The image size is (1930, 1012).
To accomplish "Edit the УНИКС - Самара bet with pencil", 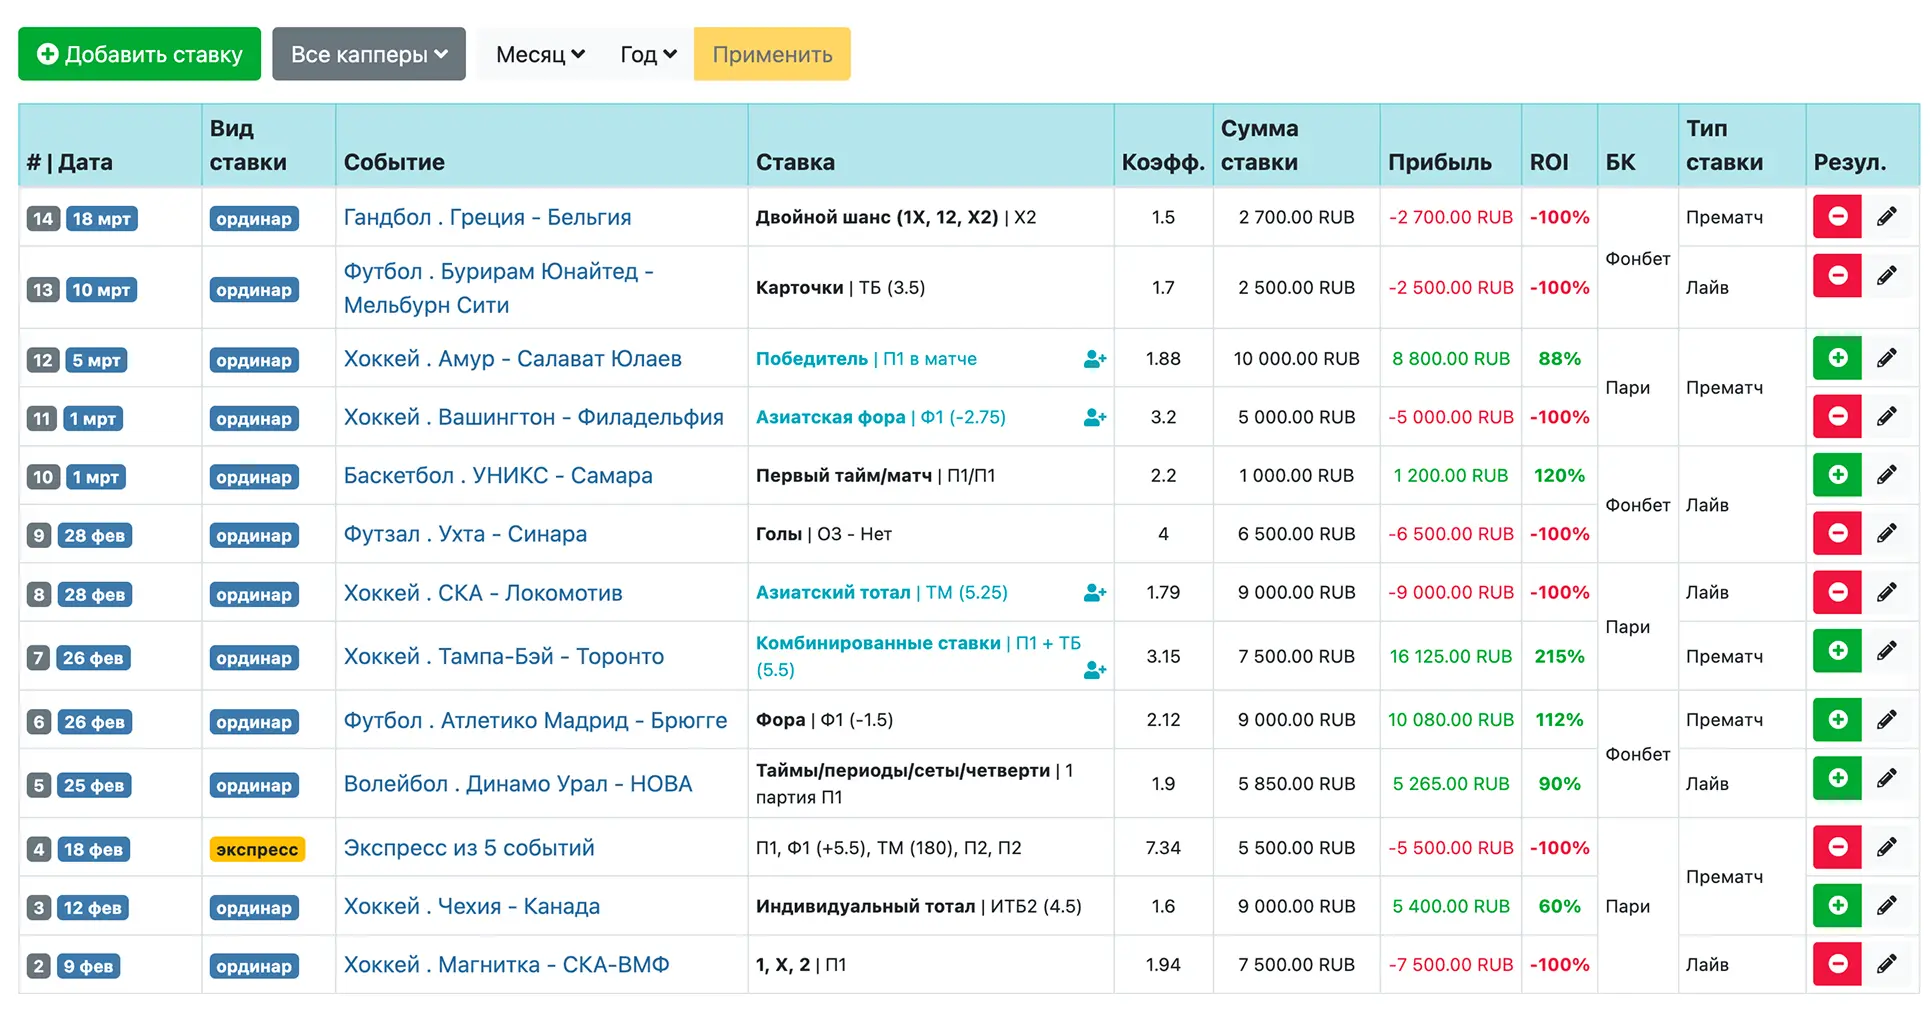I will (x=1886, y=475).
